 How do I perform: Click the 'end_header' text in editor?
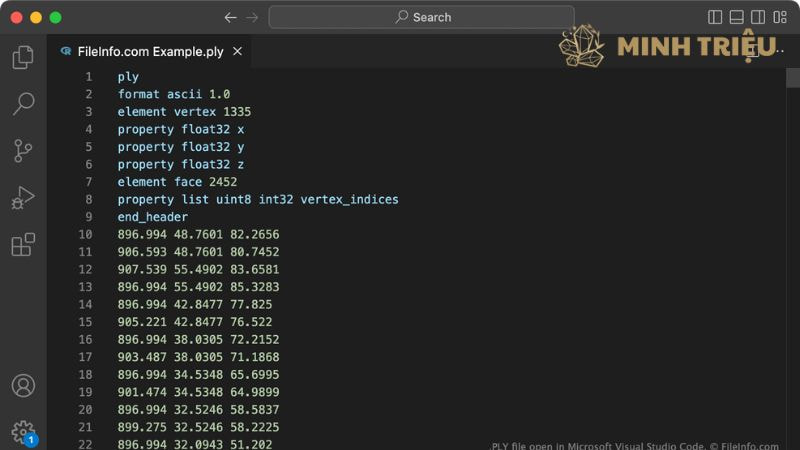(152, 217)
